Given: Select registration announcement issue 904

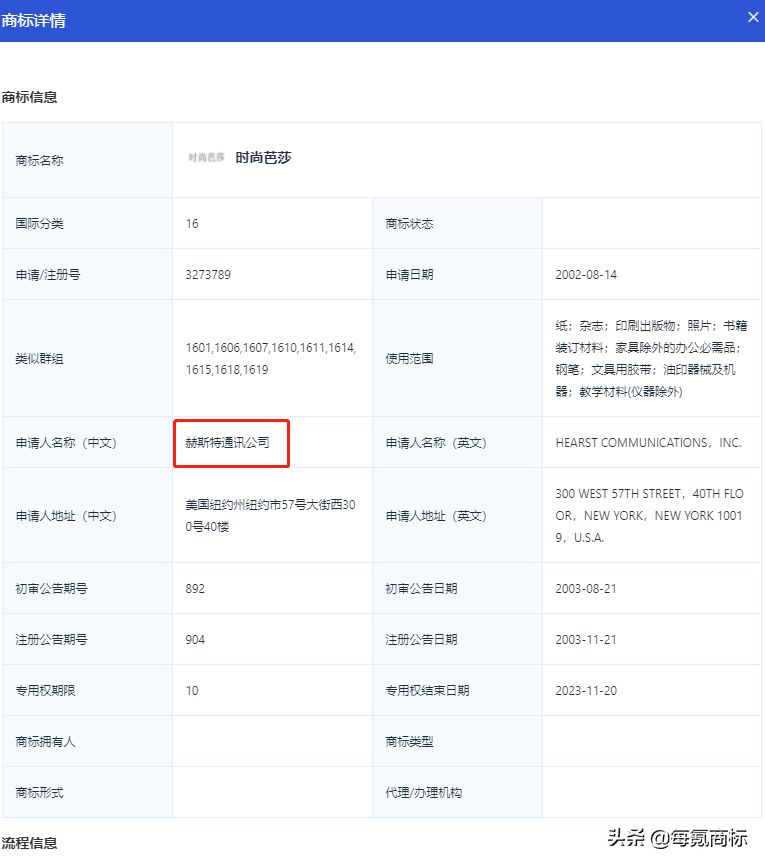Looking at the screenshot, I should tap(196, 639).
